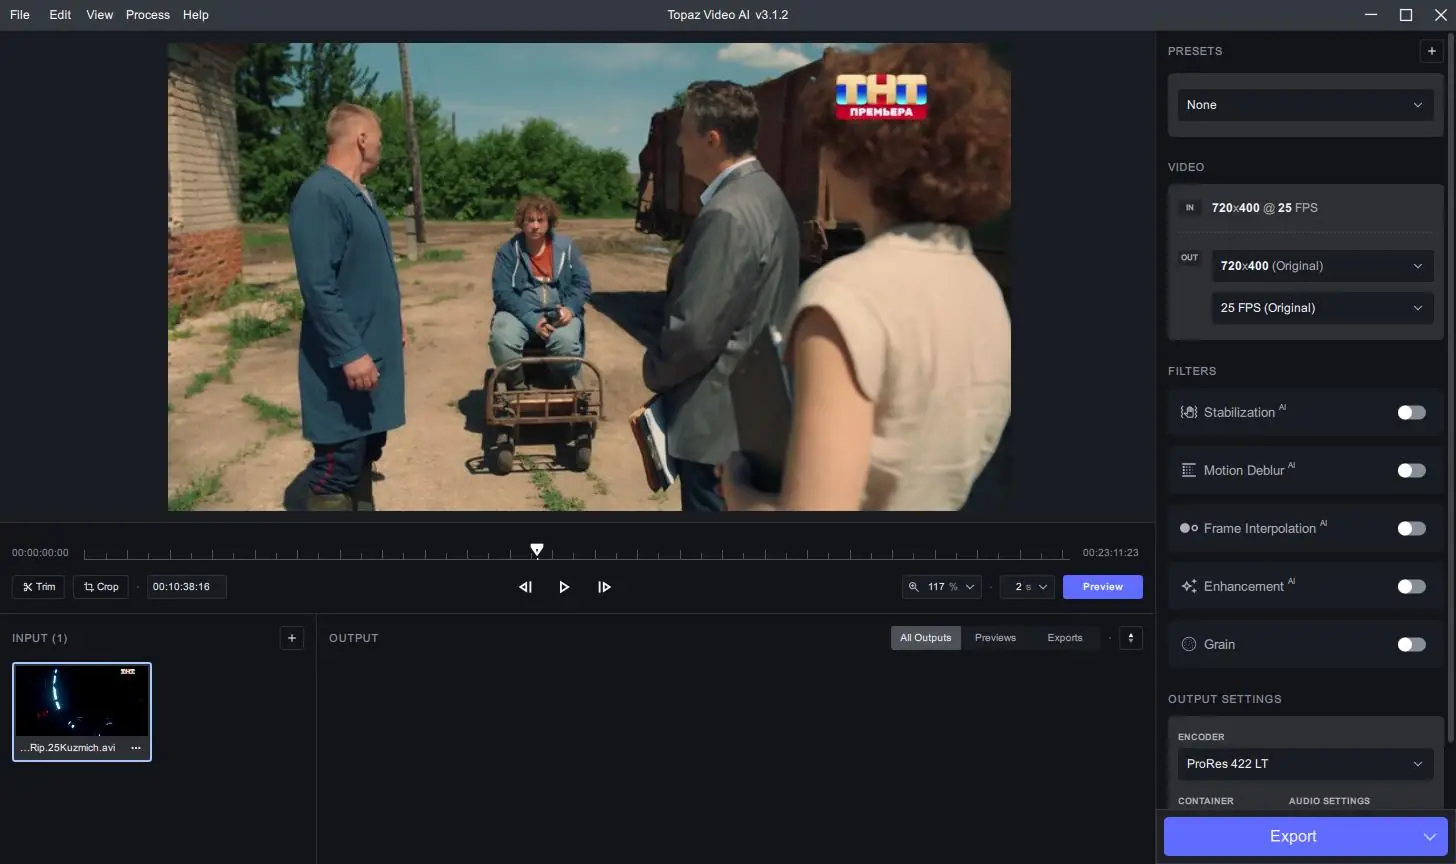Open the Help menu

[x=196, y=15]
